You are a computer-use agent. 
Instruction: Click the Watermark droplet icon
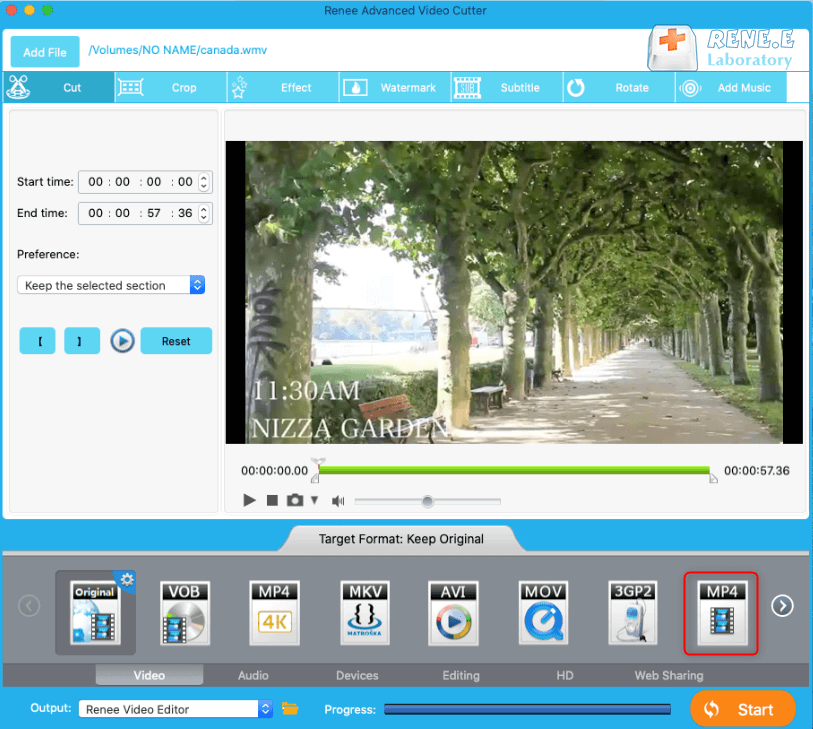click(x=355, y=88)
